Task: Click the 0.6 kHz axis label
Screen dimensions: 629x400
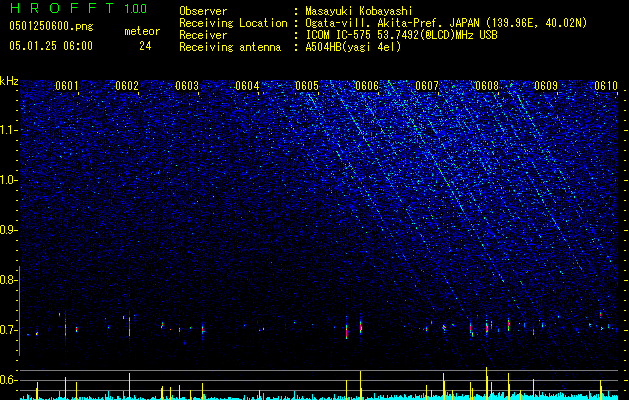Action: [9, 380]
